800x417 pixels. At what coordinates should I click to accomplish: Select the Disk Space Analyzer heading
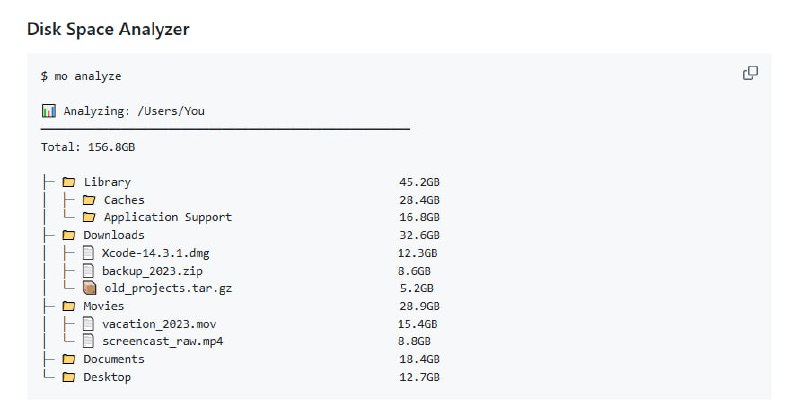coord(108,29)
